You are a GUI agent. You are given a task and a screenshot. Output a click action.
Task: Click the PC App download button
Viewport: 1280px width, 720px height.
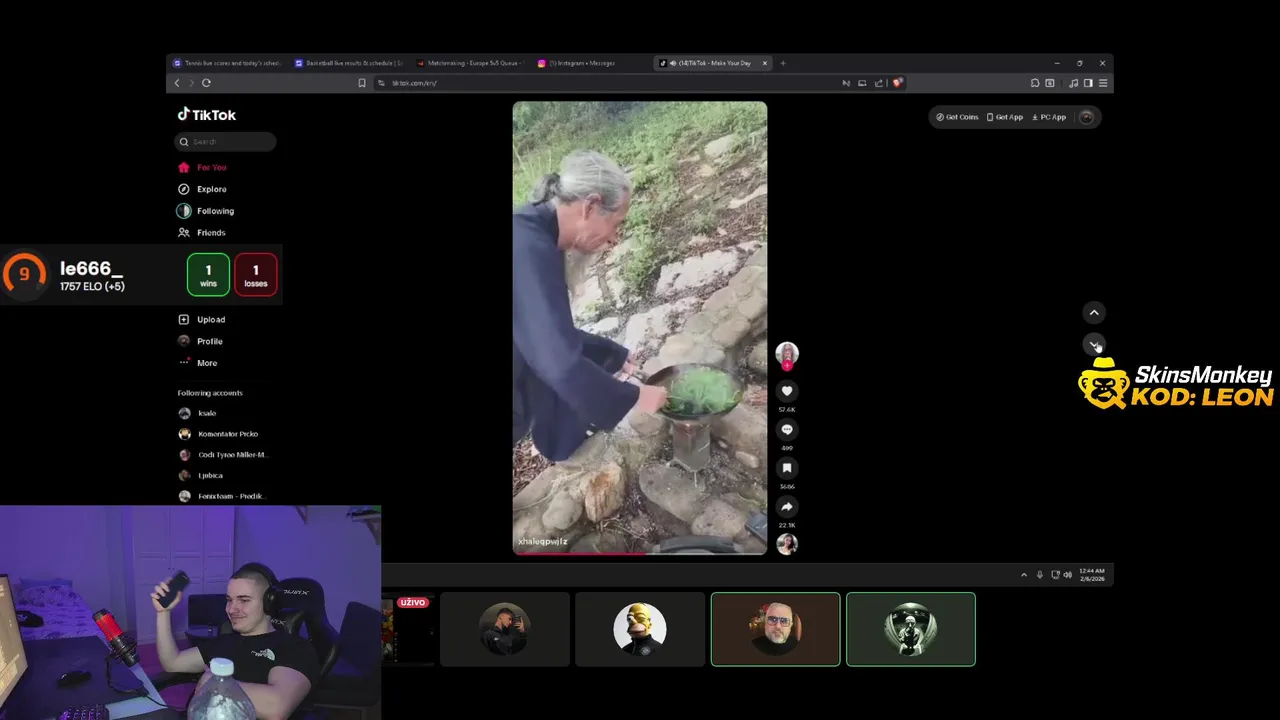(1049, 117)
